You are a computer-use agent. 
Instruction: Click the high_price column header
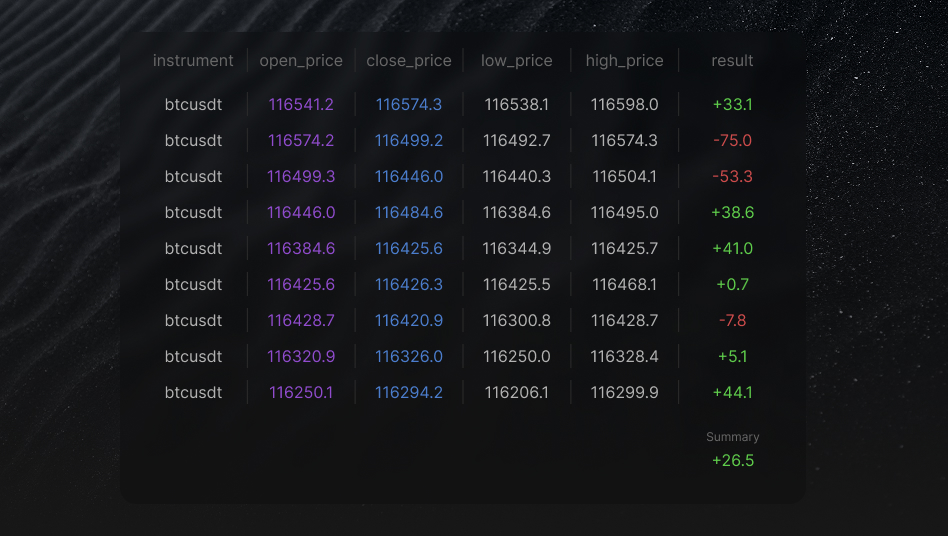[625, 61]
